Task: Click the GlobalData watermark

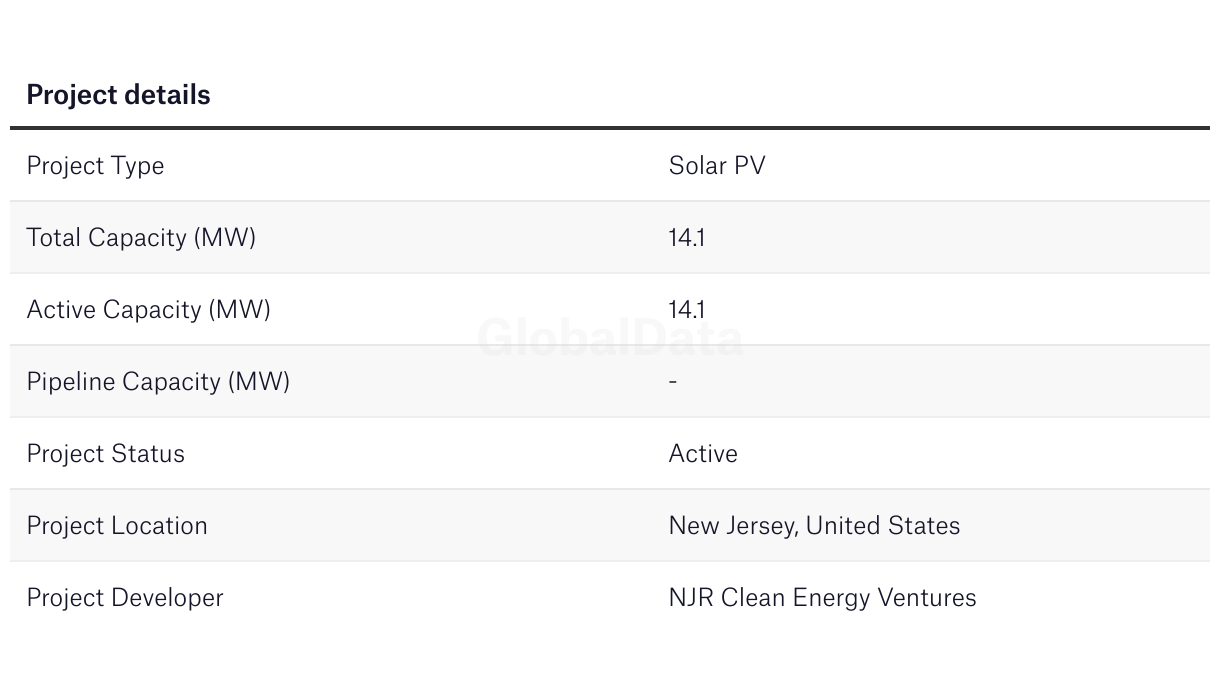Action: click(610, 339)
